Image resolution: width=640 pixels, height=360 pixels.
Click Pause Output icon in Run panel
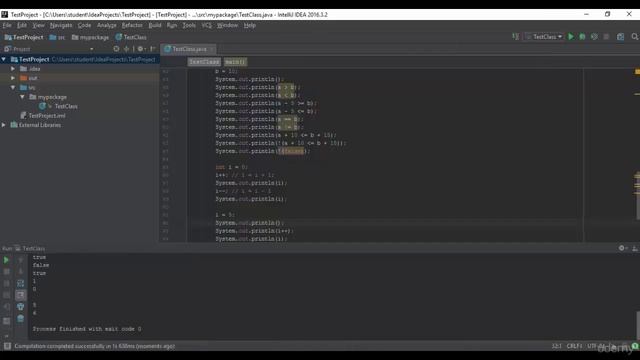6,283
